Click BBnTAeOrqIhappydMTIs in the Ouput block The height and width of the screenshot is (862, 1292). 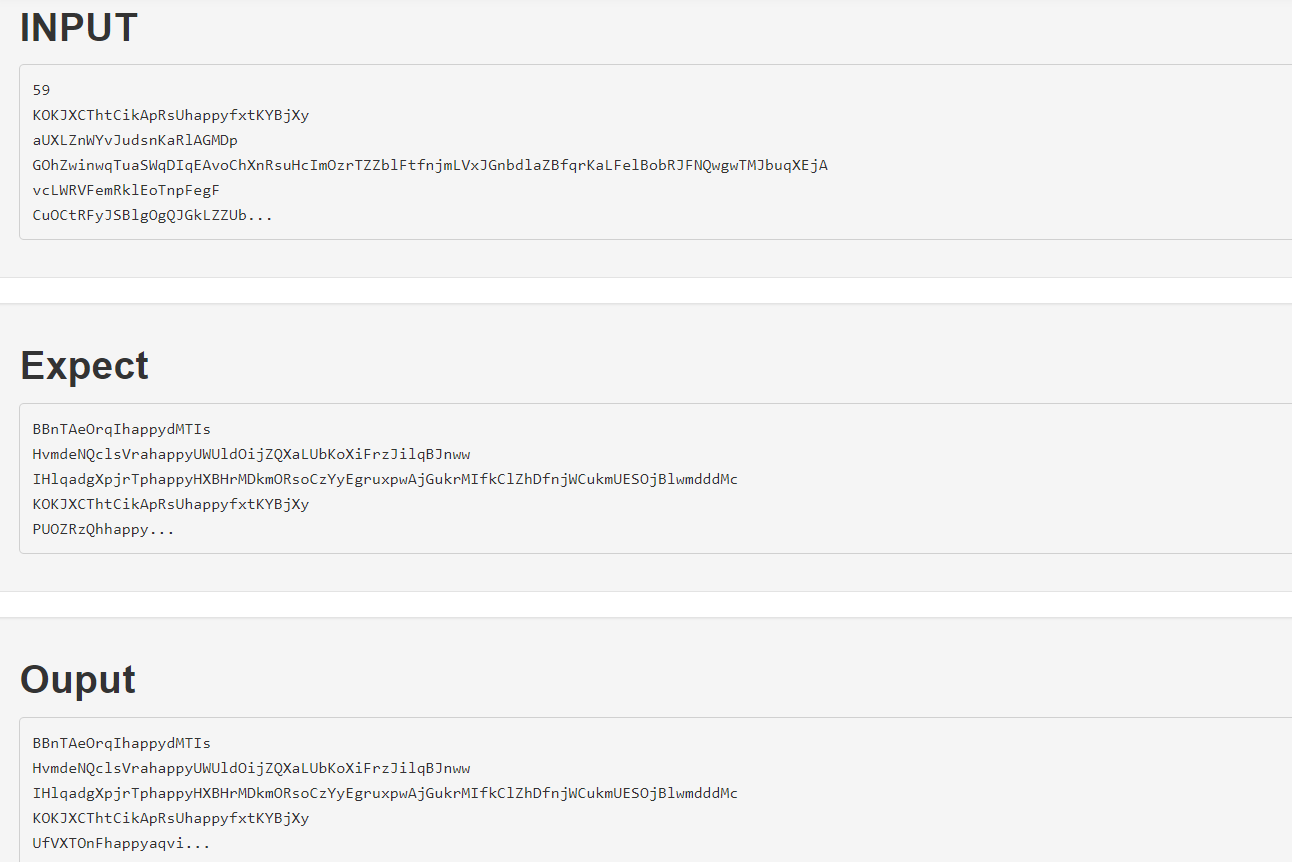tap(121, 744)
